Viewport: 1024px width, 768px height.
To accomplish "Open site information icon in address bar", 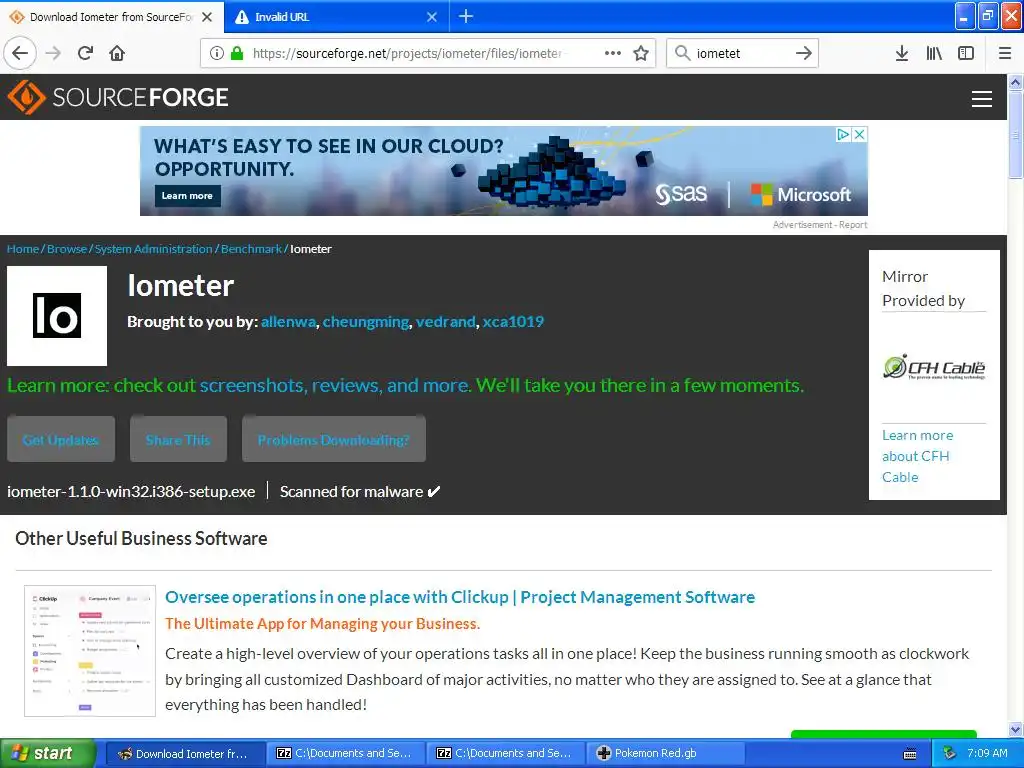I will click(217, 53).
